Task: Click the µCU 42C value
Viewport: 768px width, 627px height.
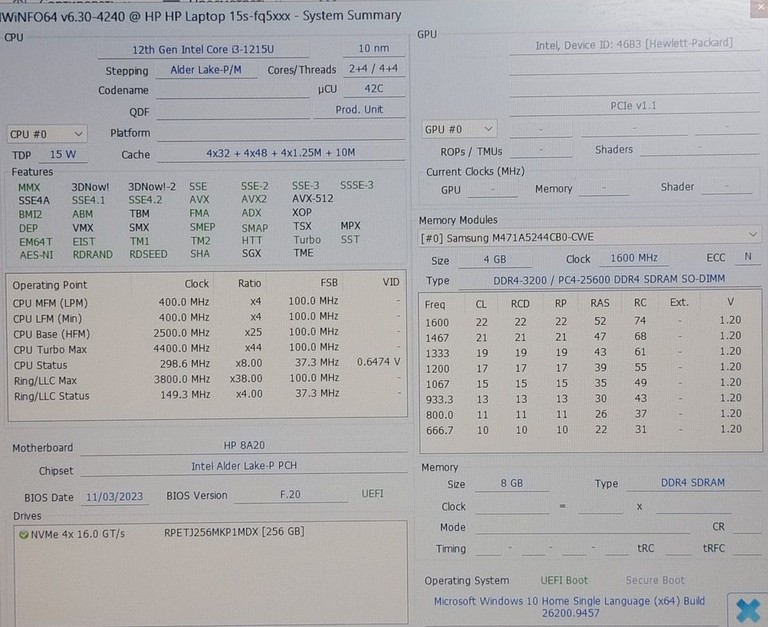Action: point(374,89)
